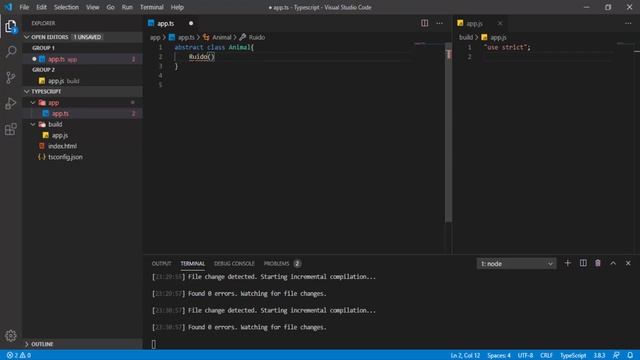
Task: Split the app.ts editor right
Action: [x=424, y=23]
